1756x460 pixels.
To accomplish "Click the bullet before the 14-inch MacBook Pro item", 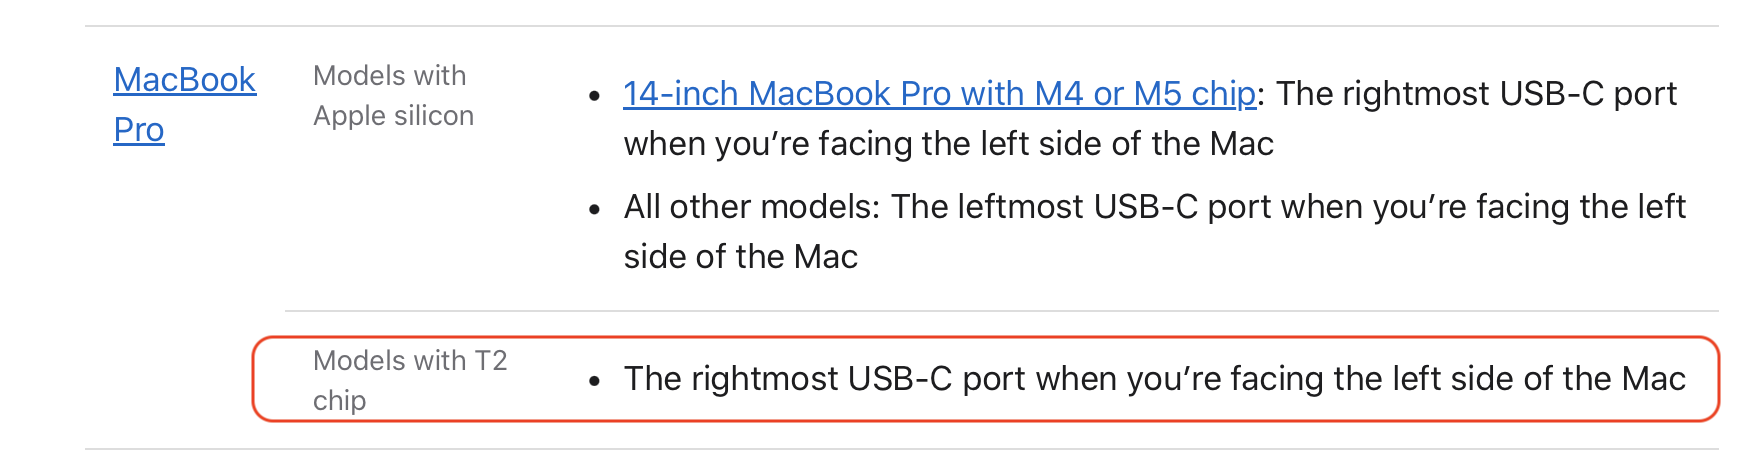I will click(x=595, y=96).
